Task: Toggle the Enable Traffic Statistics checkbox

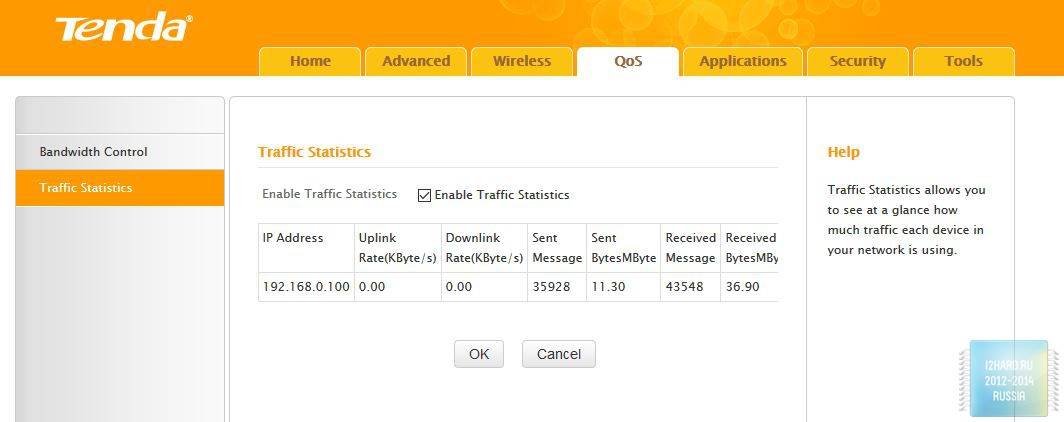Action: coord(424,195)
